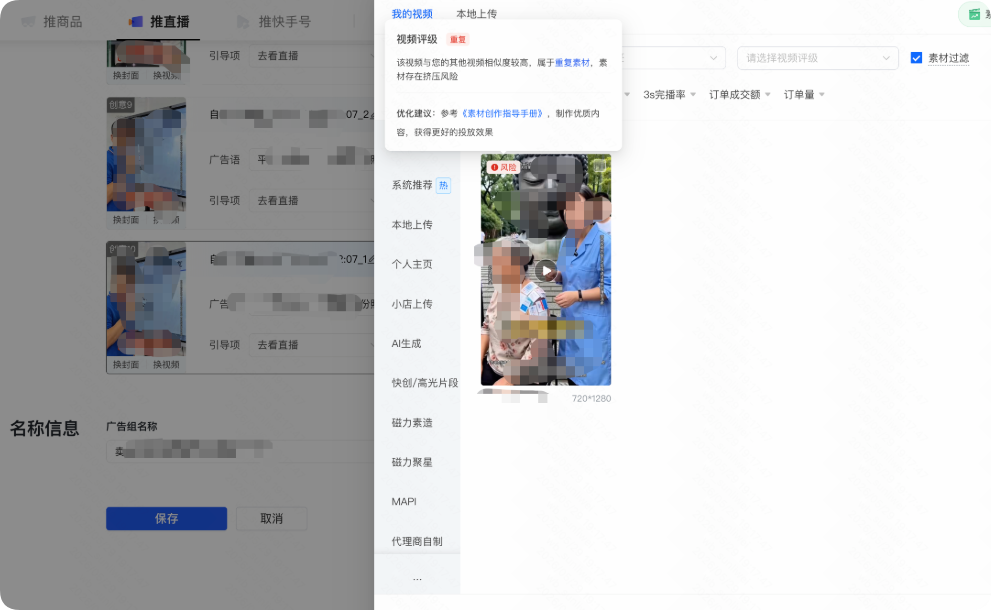The height and width of the screenshot is (610, 991).
Task: Click the 推快手号 play icon
Action: click(243, 22)
